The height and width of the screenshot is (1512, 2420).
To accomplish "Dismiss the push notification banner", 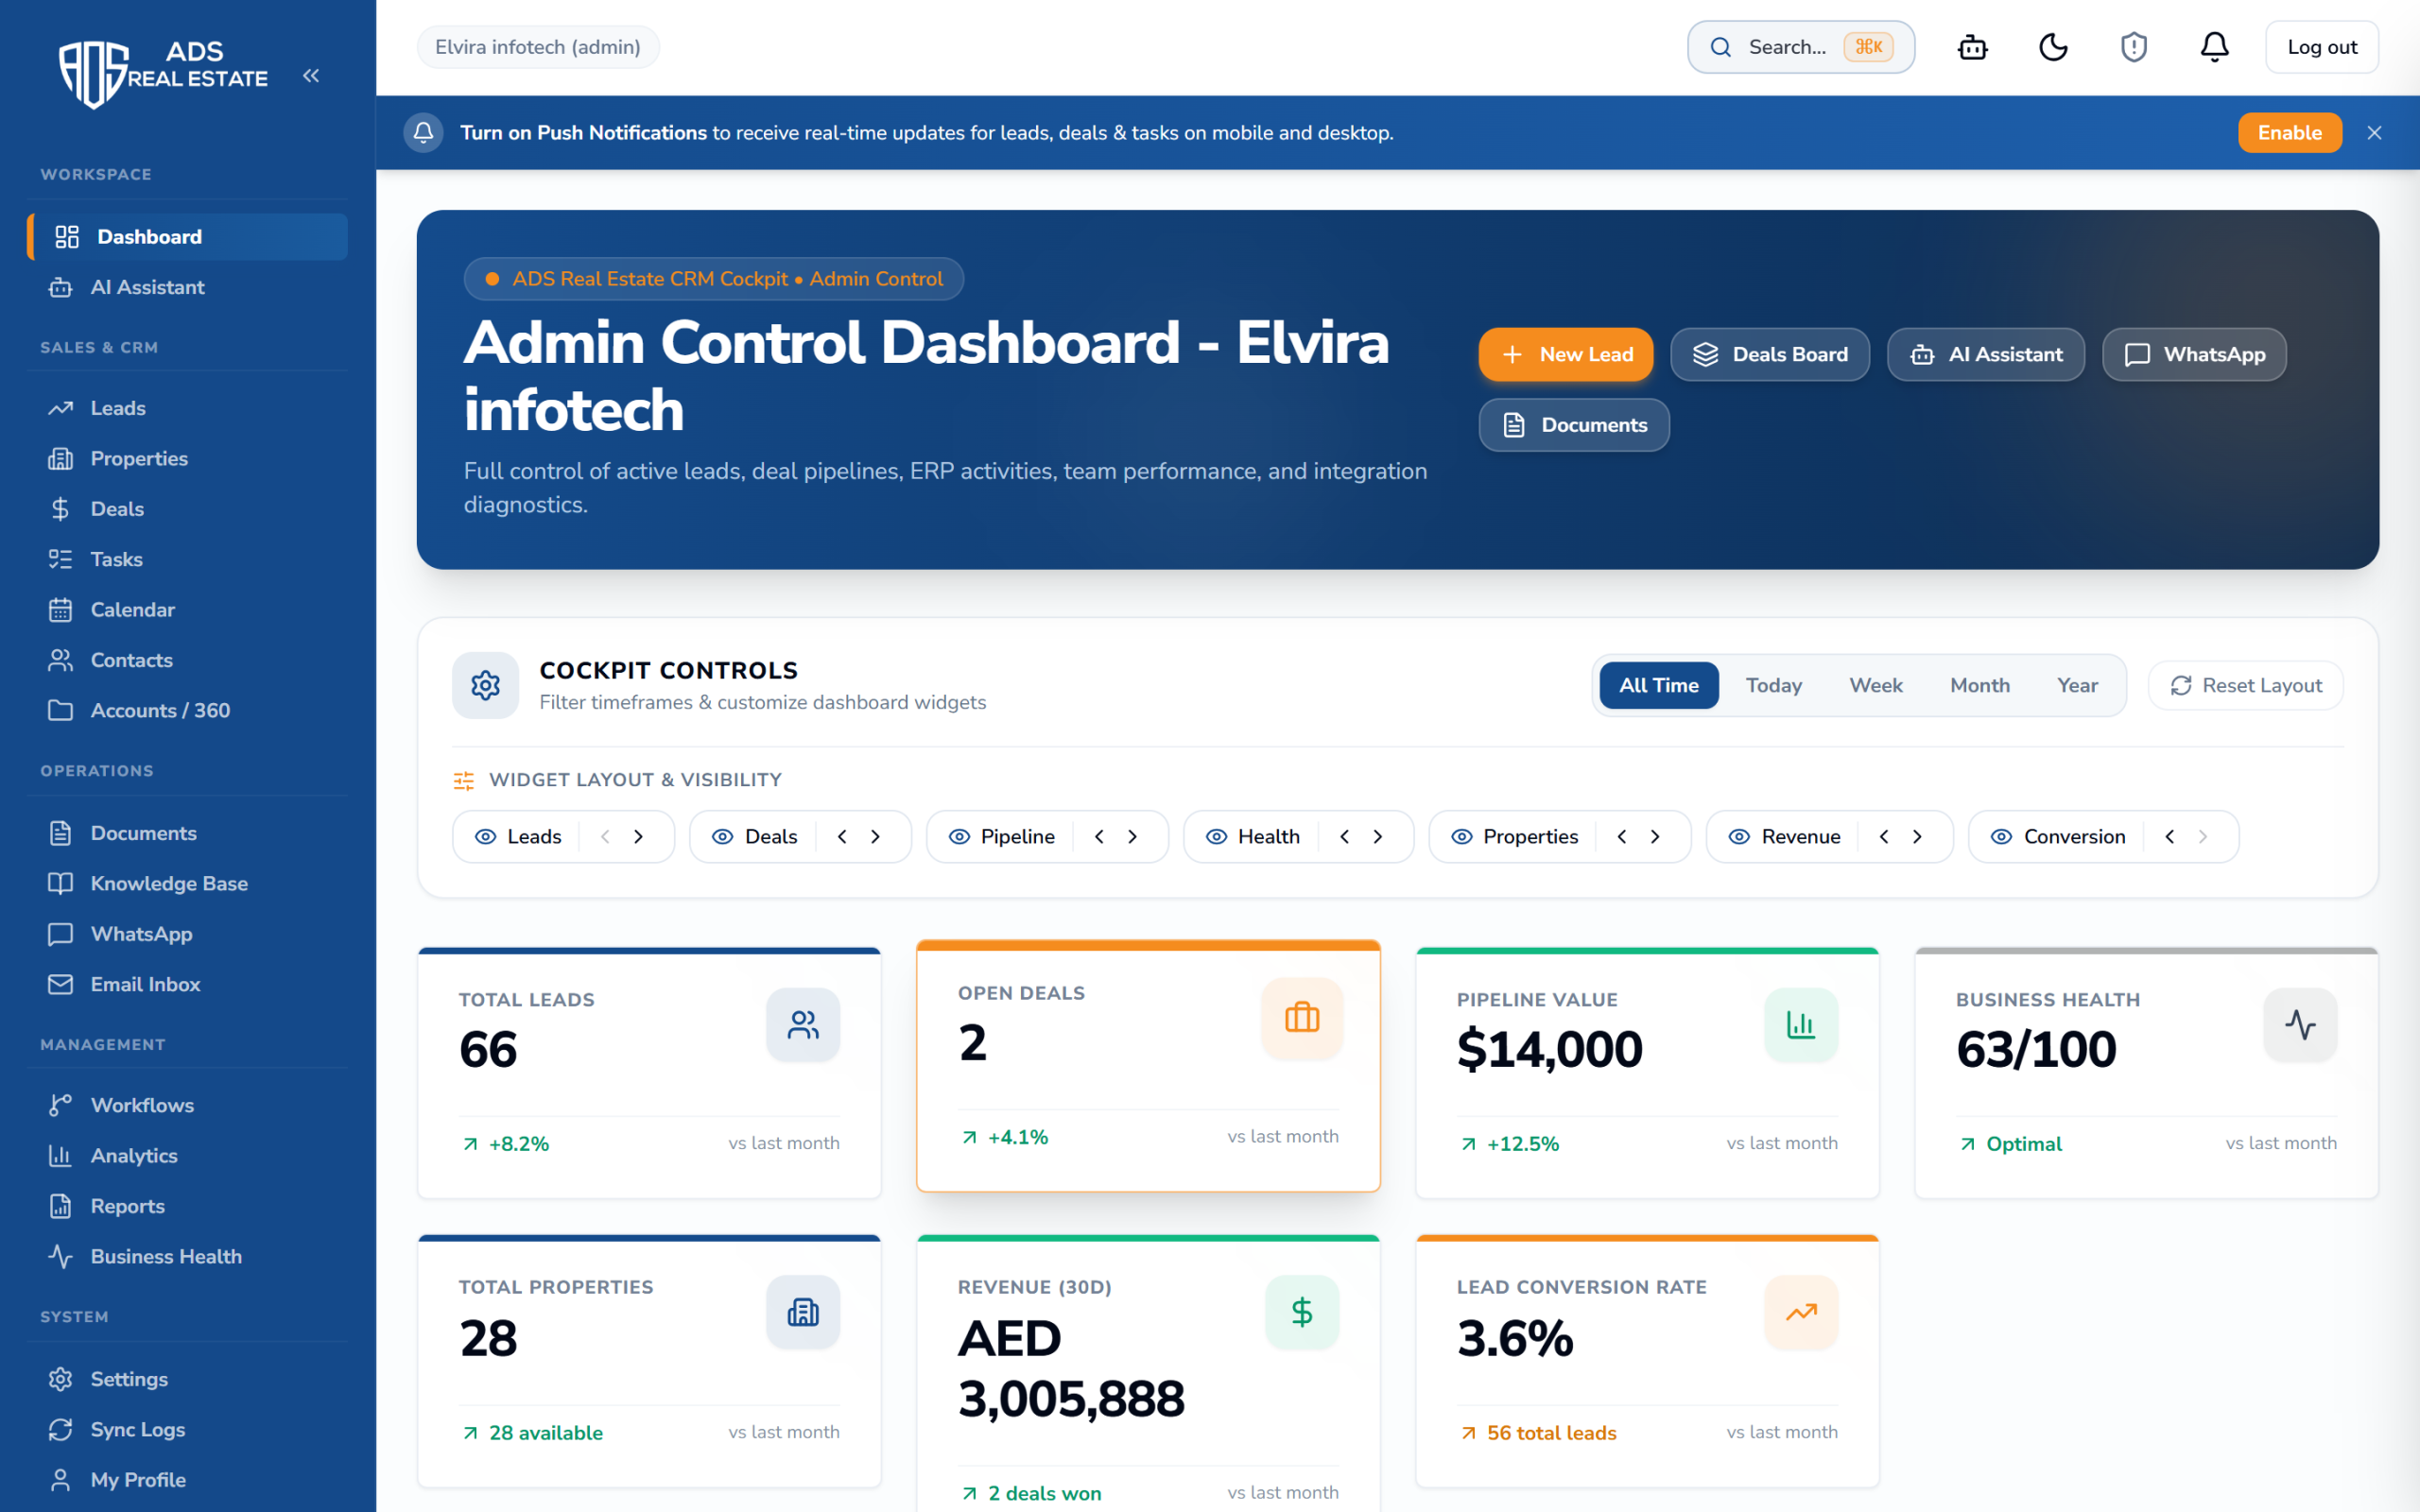I will click(2374, 133).
